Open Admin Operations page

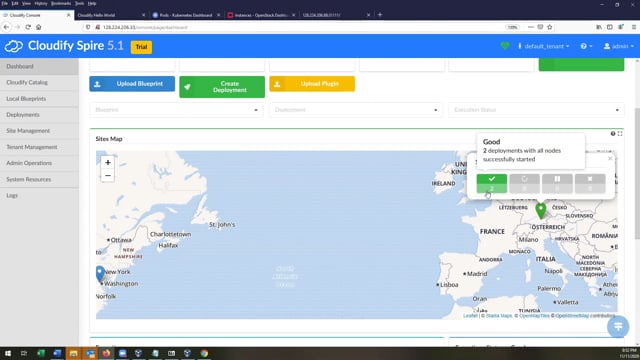coord(39,163)
